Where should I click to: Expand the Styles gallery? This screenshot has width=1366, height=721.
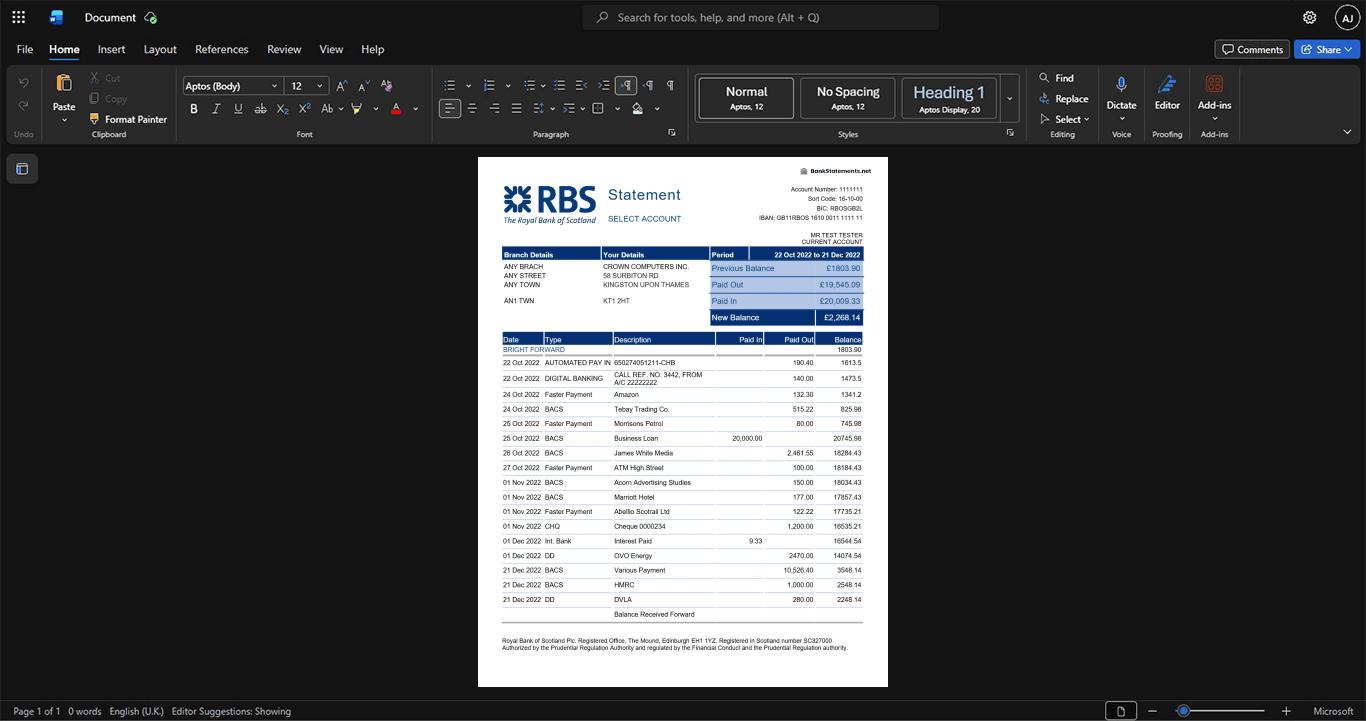(1009, 99)
